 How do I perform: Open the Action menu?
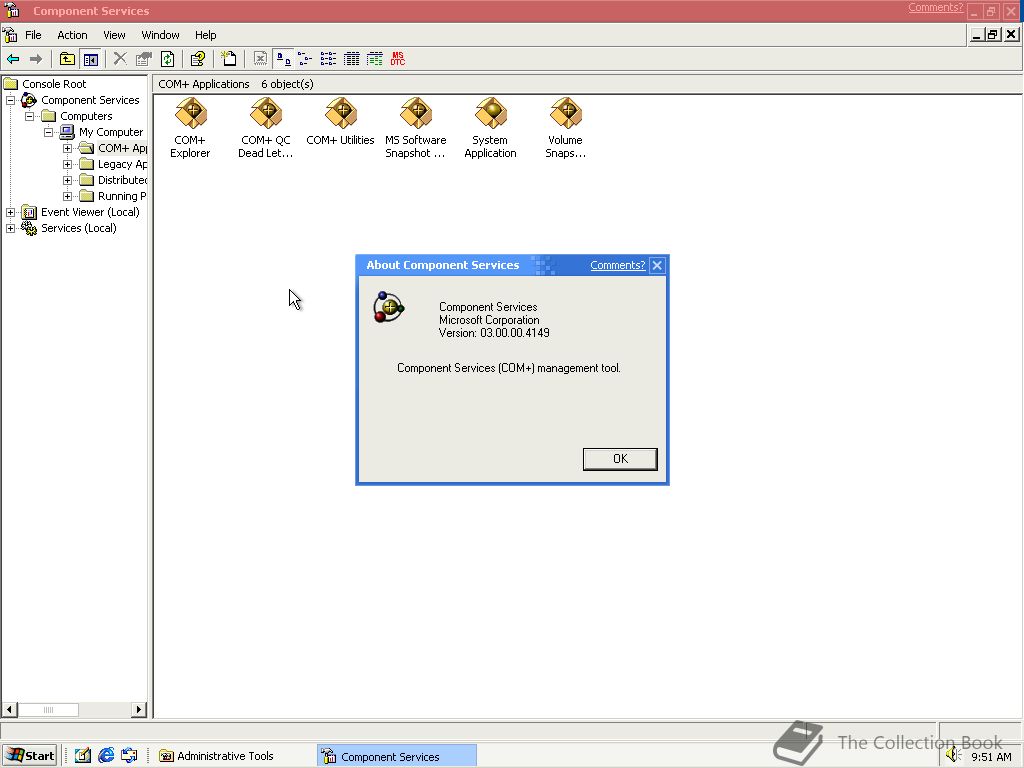point(72,35)
